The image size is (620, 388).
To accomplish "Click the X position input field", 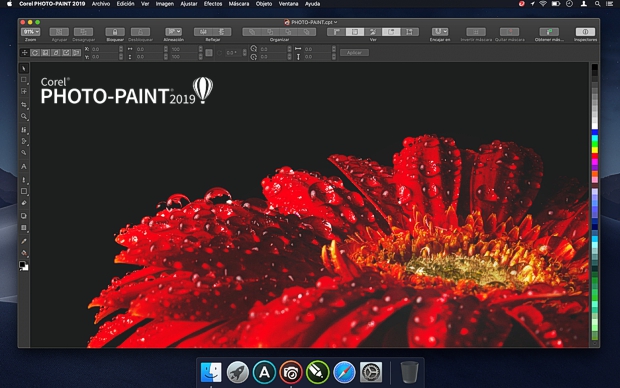I will click(x=105, y=49).
